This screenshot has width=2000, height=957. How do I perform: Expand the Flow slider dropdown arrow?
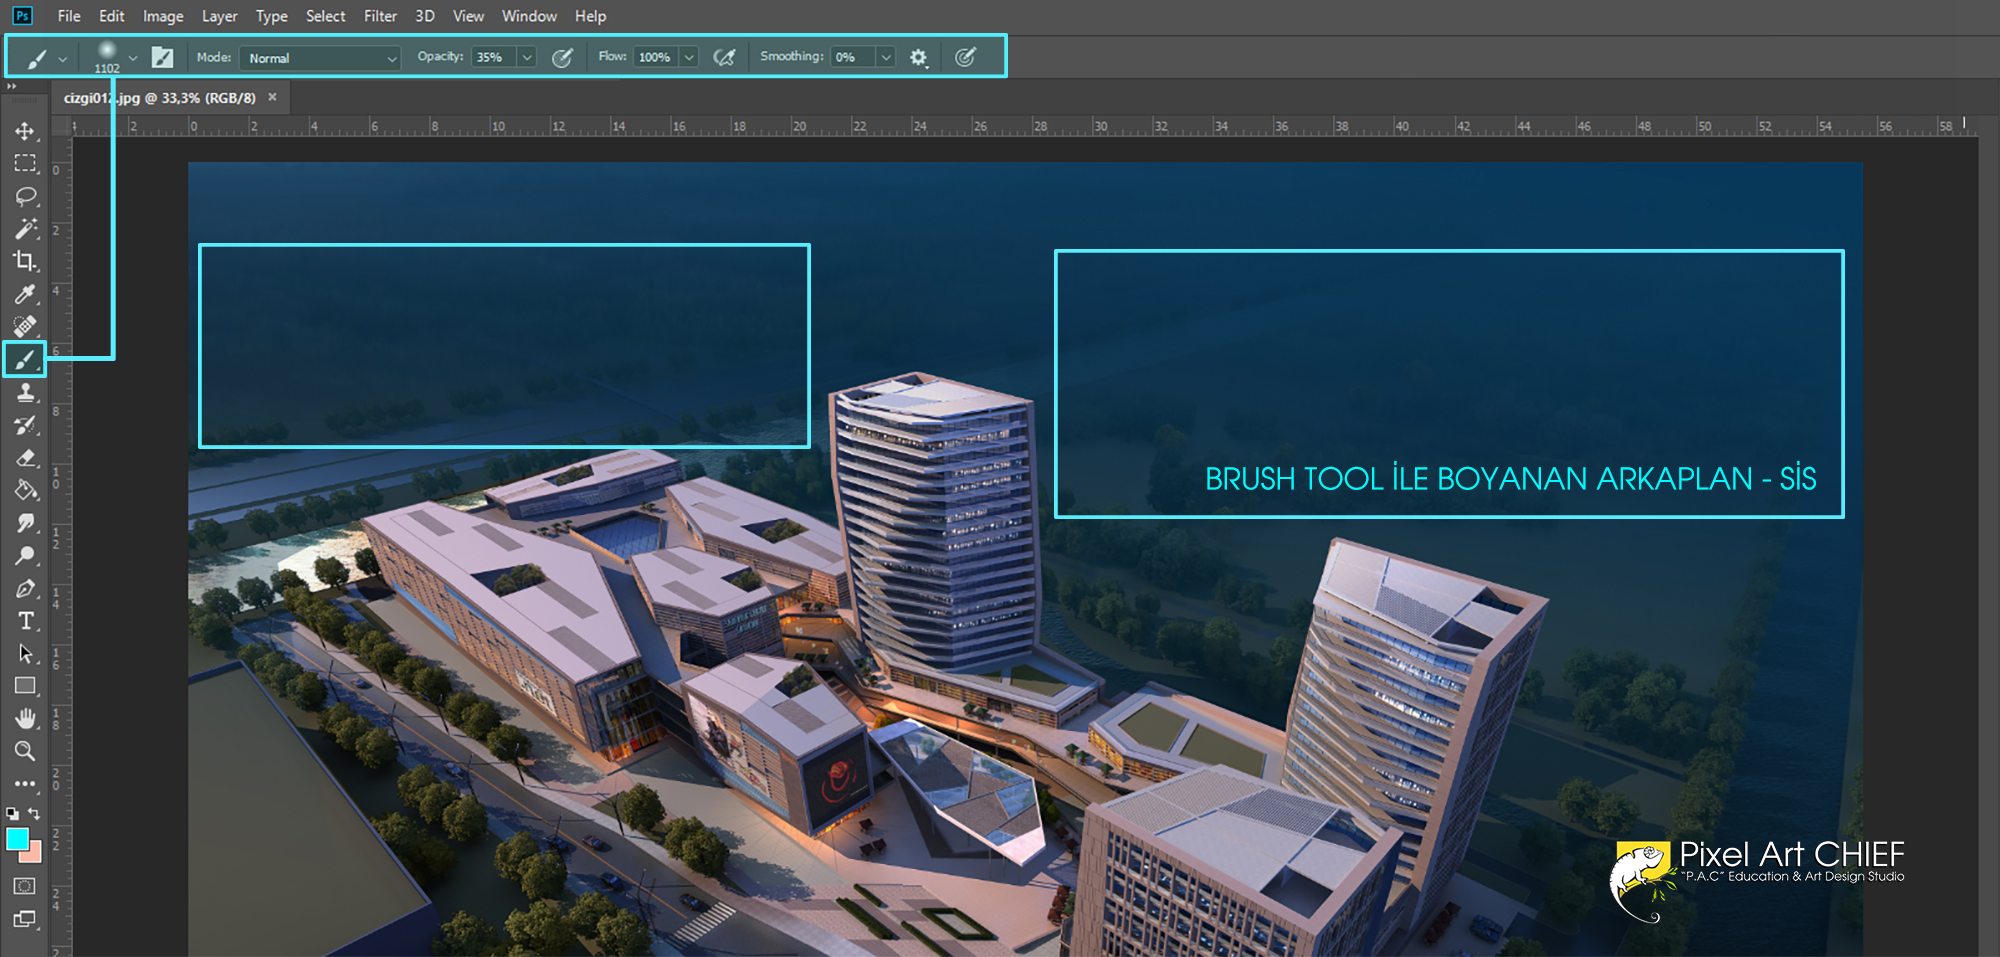[689, 57]
